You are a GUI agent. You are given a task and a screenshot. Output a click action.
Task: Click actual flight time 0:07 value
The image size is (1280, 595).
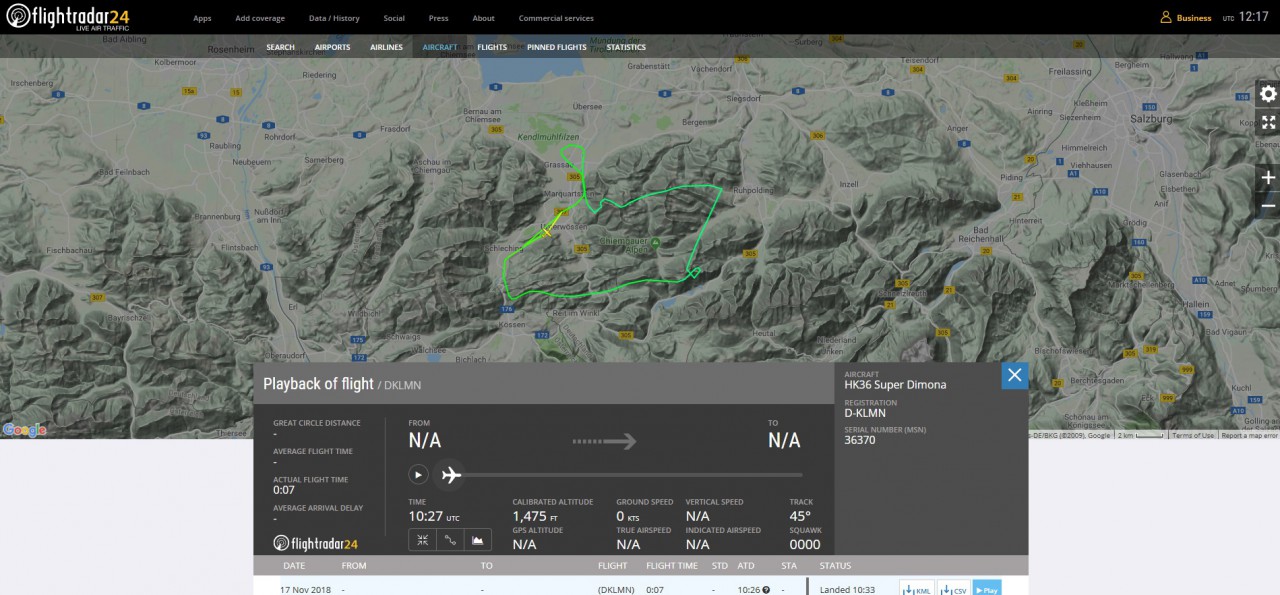pyautogui.click(x=284, y=490)
